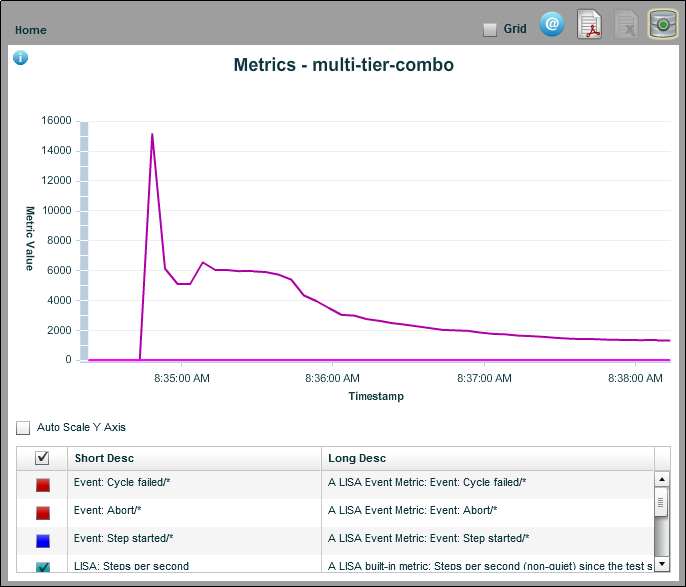
Task: Click blue swatch for Event: Step started/*
Action: (x=43, y=541)
